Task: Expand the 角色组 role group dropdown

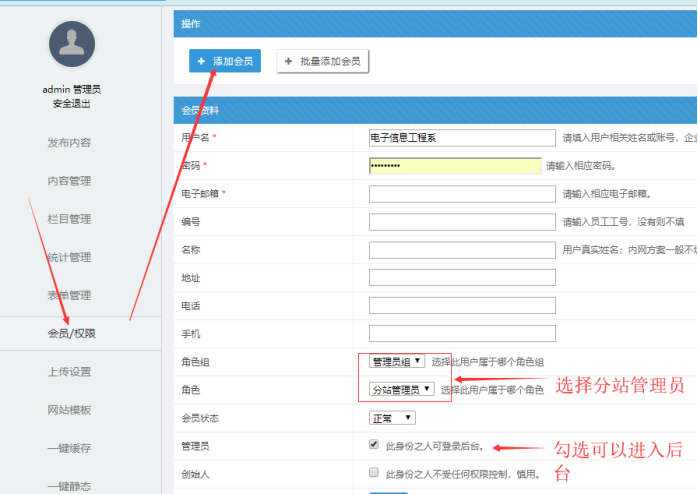Action: 397,361
